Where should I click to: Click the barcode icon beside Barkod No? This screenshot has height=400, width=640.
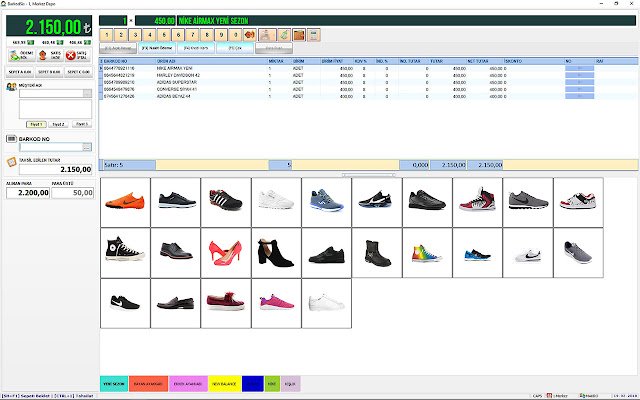pyautogui.click(x=11, y=139)
